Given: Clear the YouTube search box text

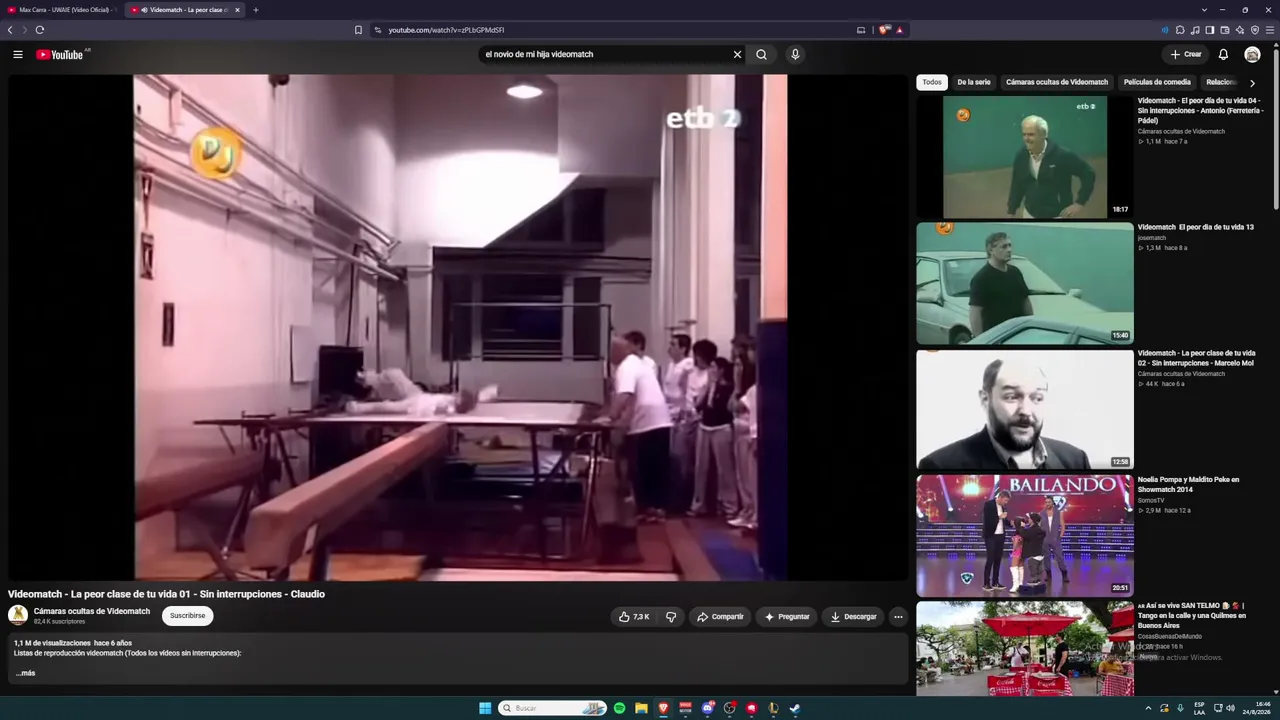Looking at the screenshot, I should point(737,54).
